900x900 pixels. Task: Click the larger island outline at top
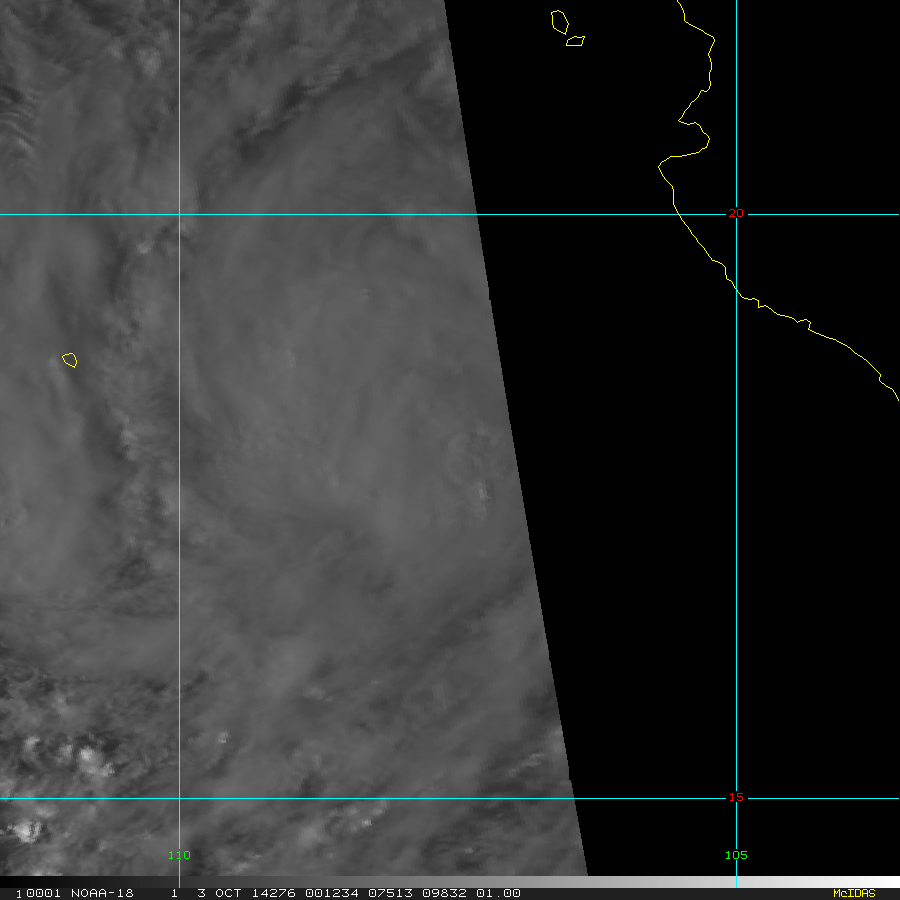tap(560, 22)
